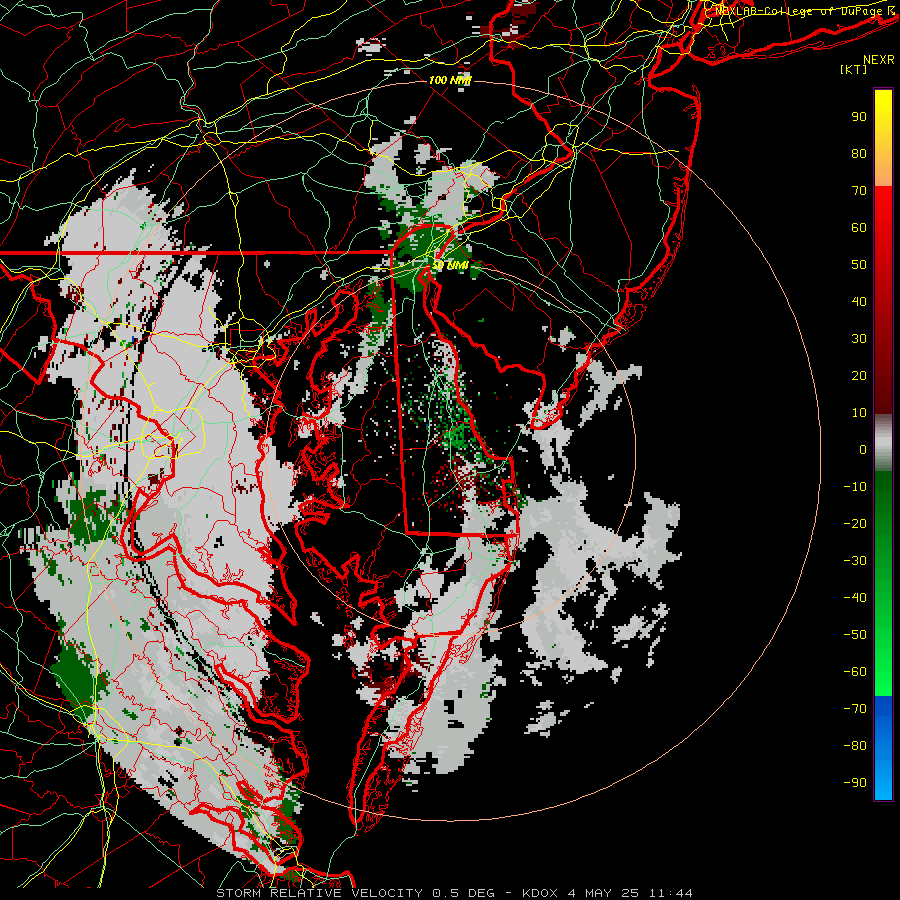Click the -10 value on velocity scale

coord(855,487)
